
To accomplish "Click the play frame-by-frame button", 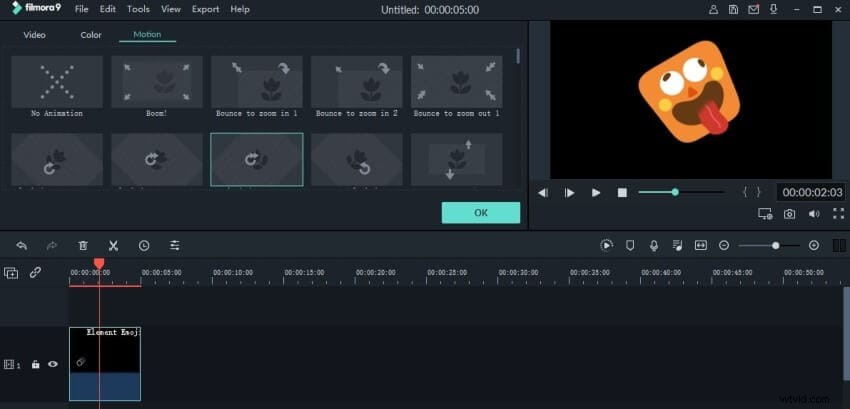I will [569, 193].
